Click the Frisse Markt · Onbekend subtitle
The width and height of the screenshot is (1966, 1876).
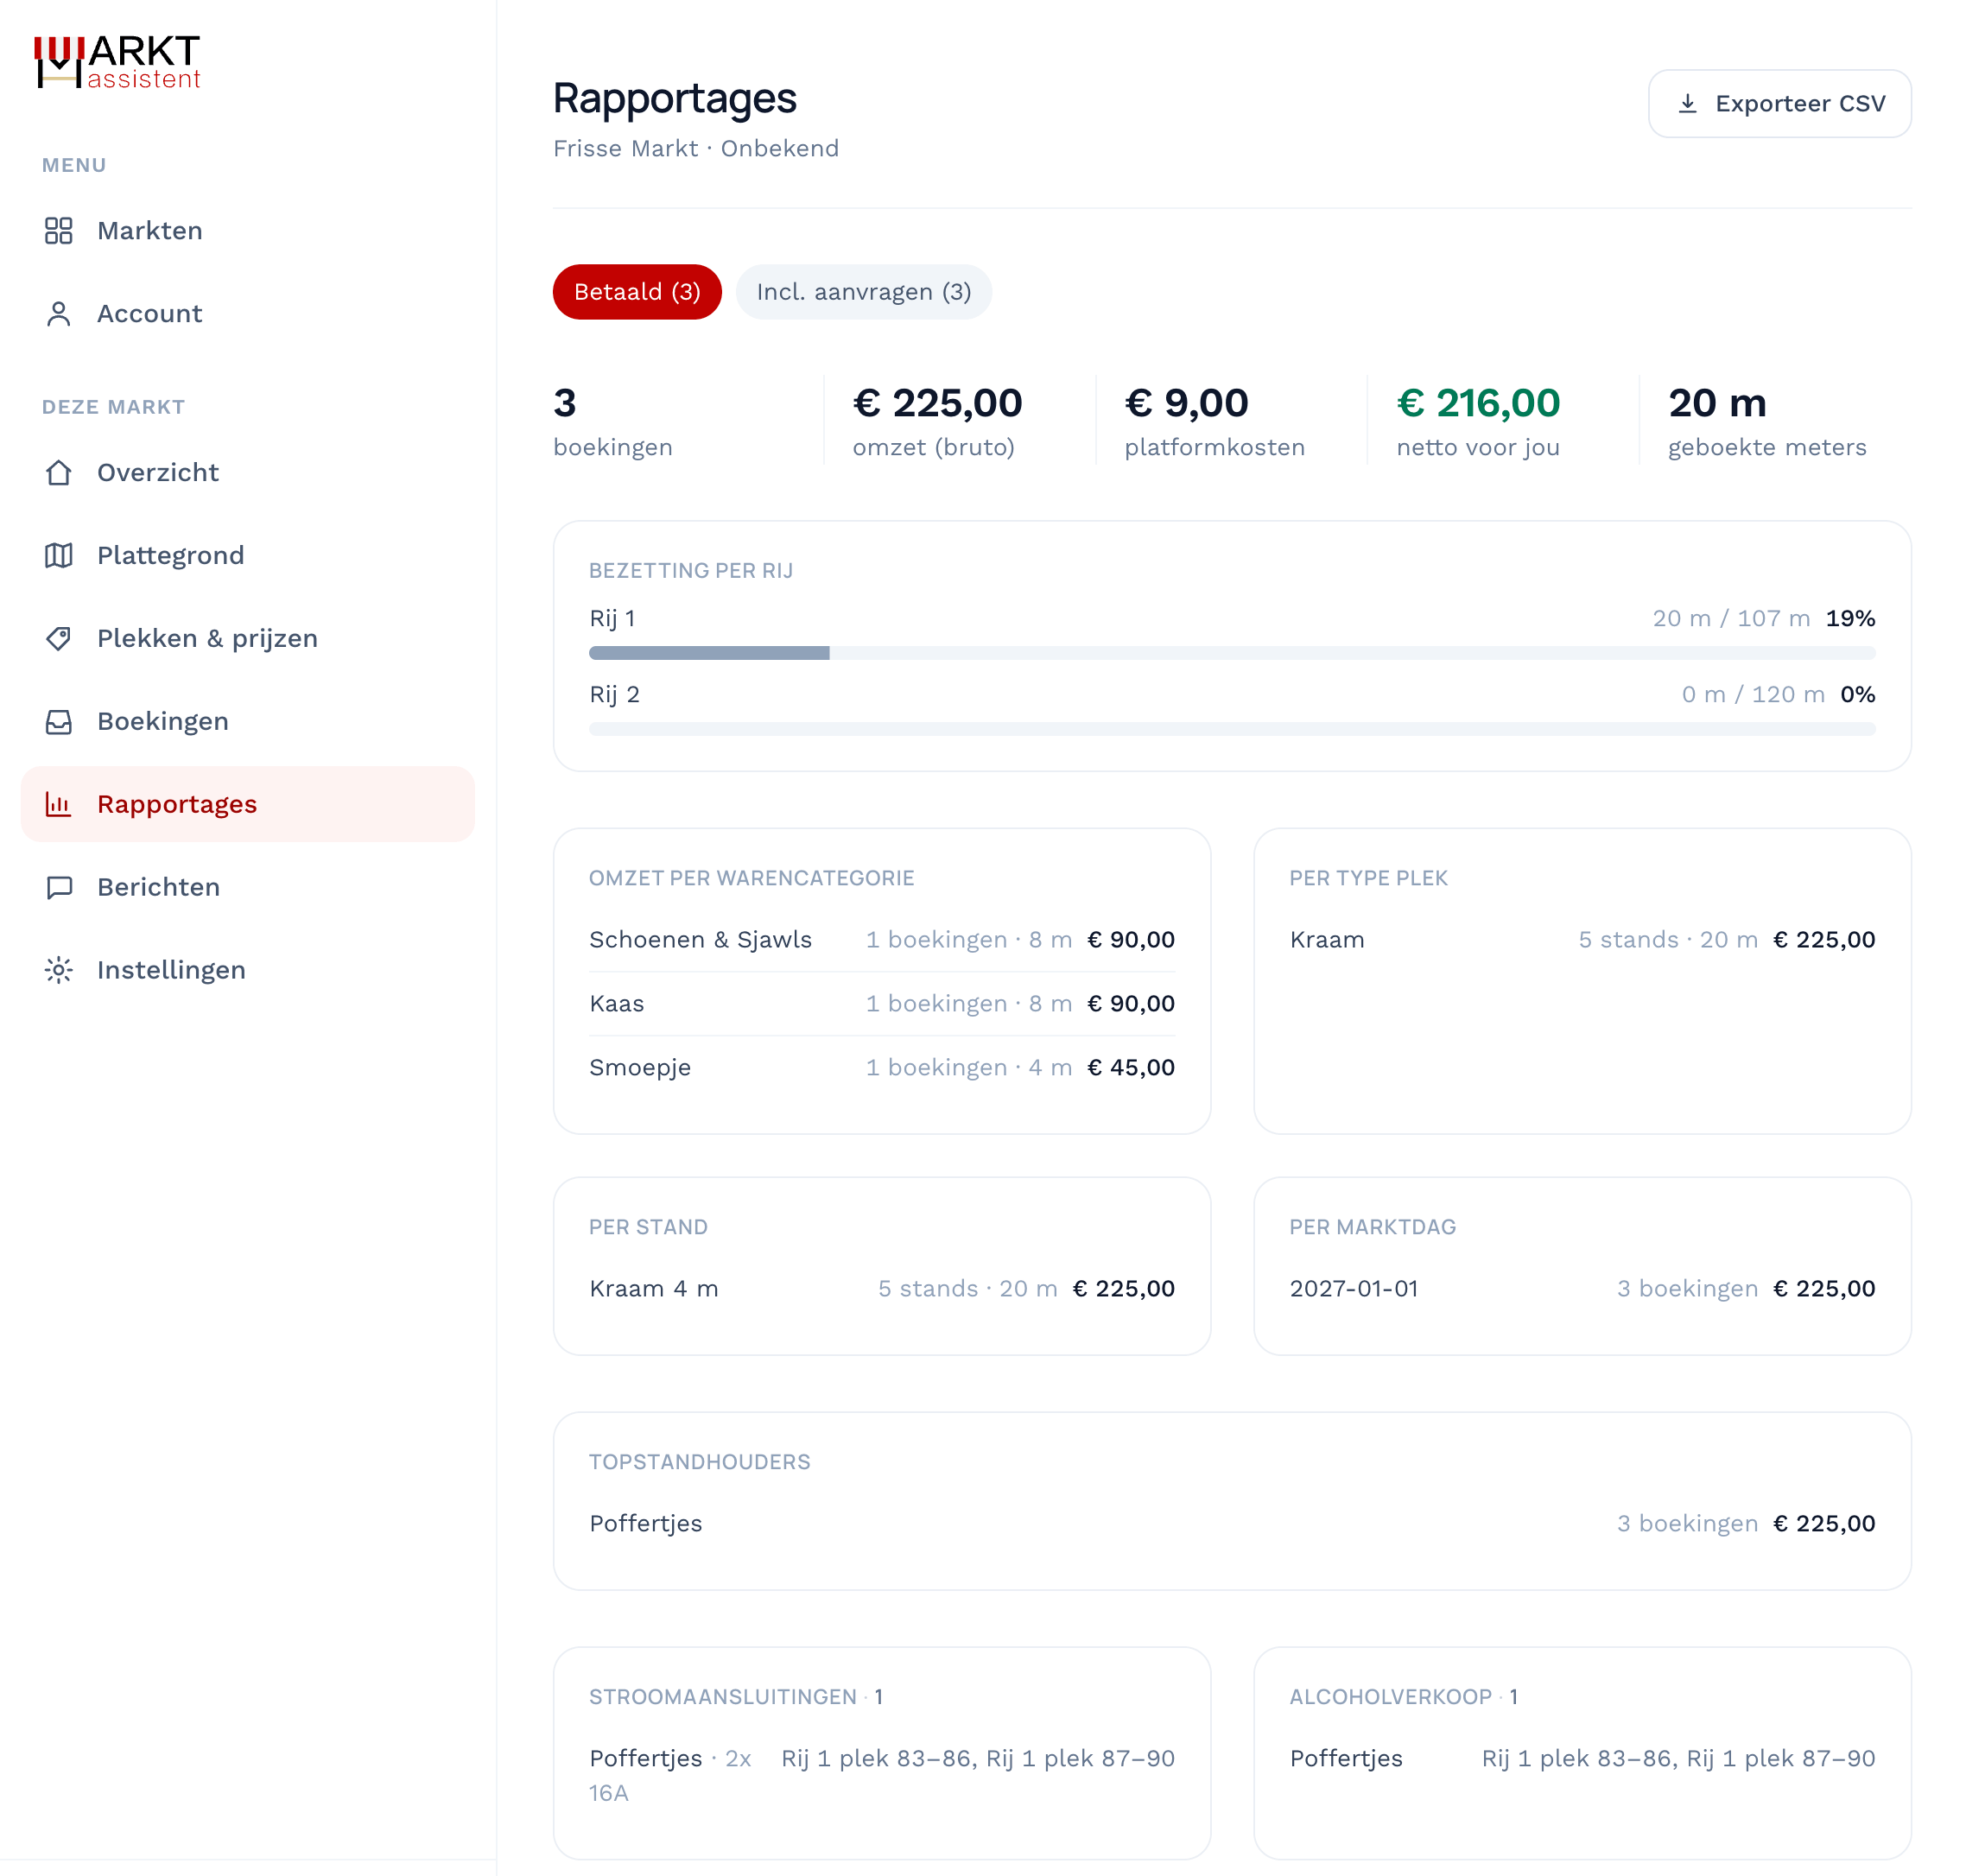pyautogui.click(x=696, y=149)
